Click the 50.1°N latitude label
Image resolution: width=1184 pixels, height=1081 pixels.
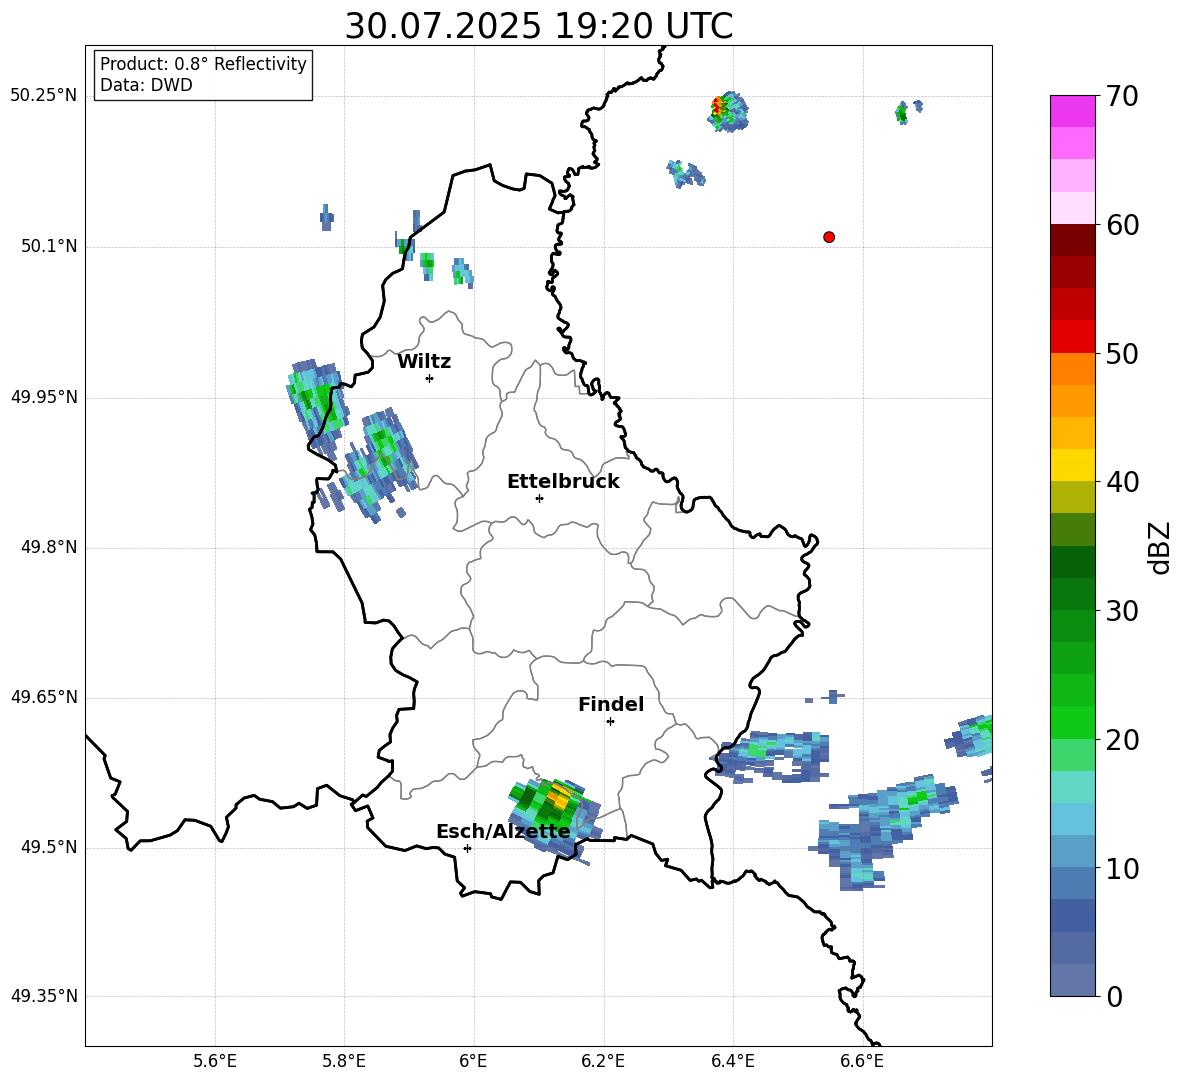(x=49, y=247)
